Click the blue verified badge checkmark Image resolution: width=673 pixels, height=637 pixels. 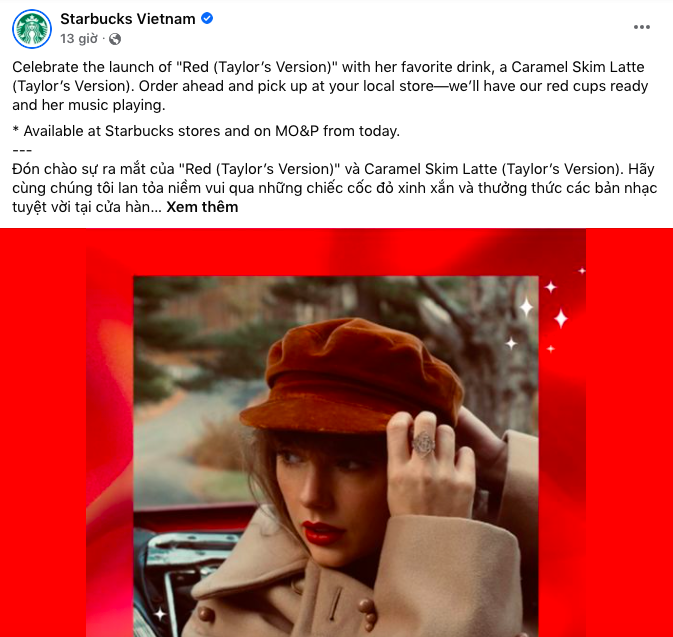[x=207, y=18]
